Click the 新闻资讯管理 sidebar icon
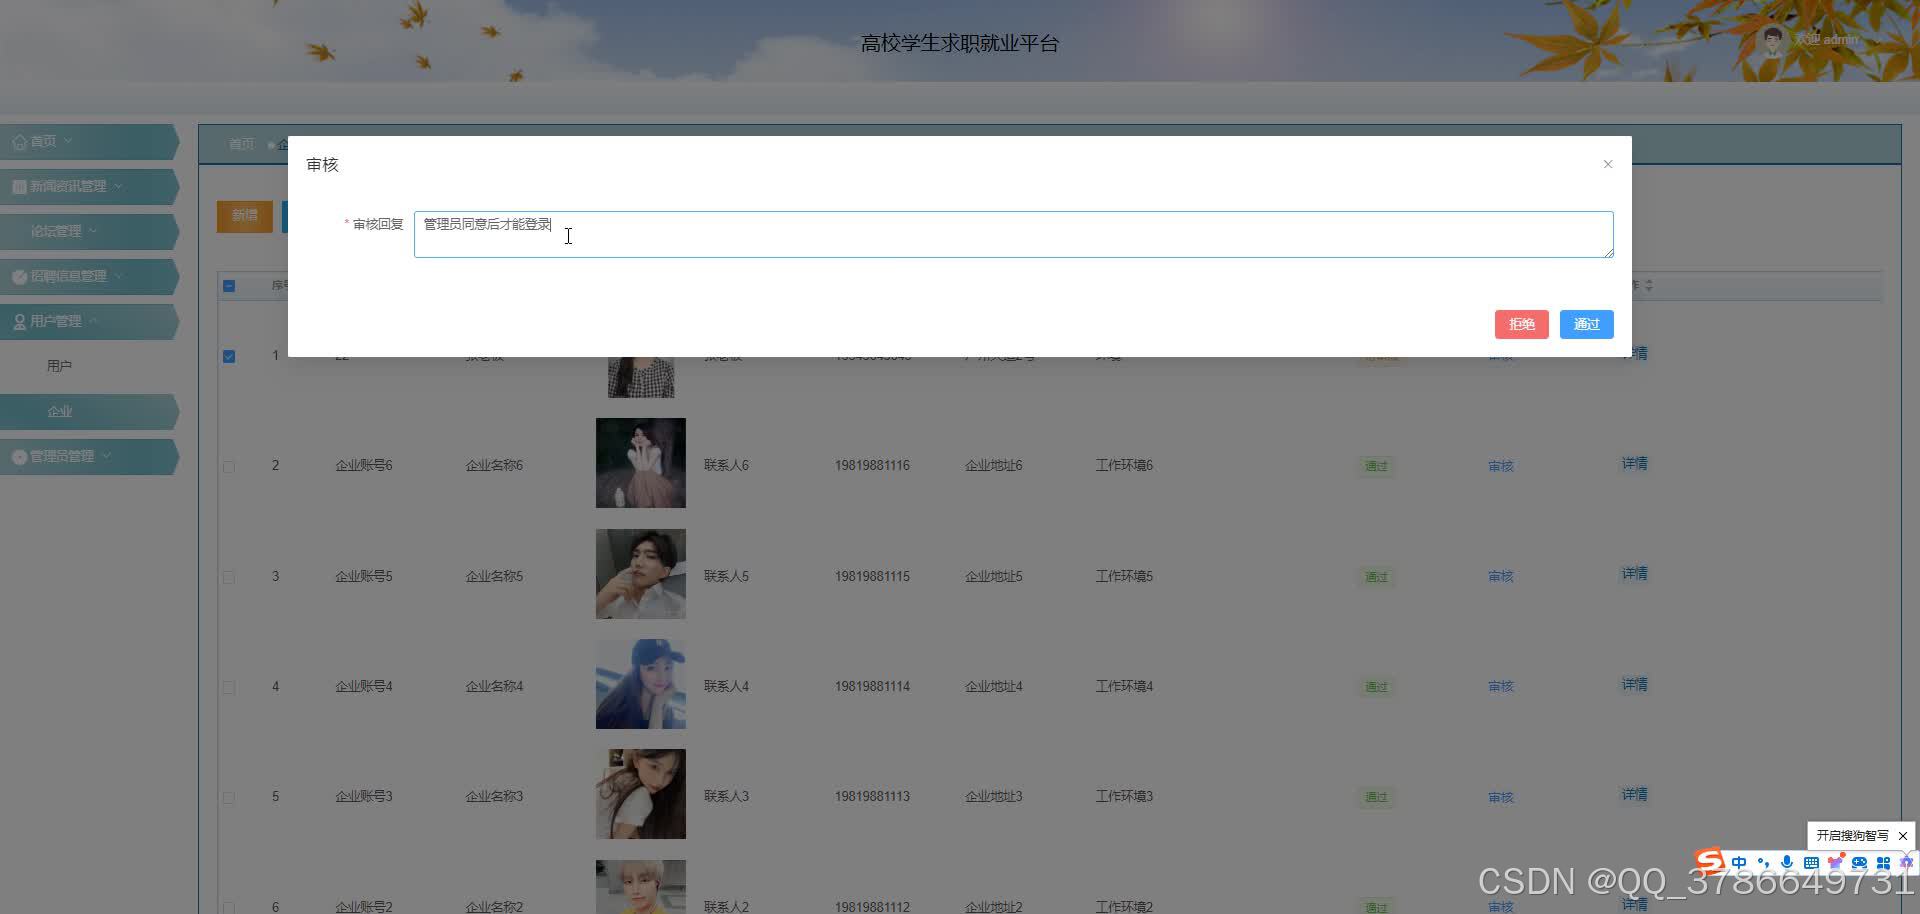The width and height of the screenshot is (1920, 914). tap(19, 187)
